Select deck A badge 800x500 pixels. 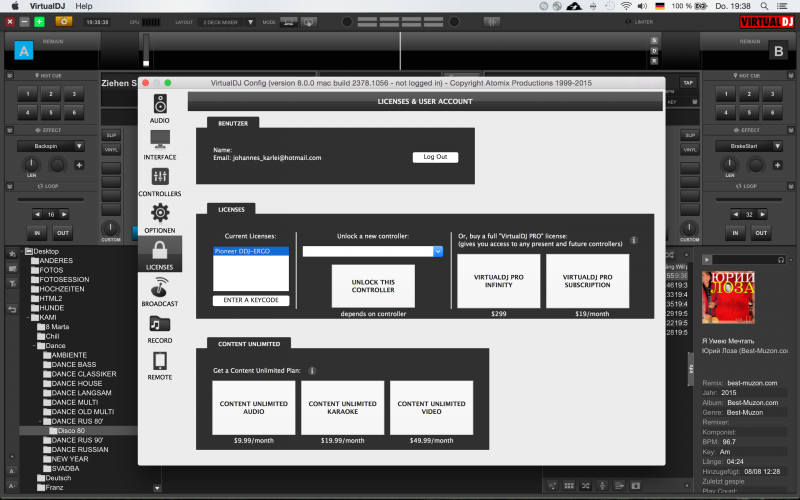pos(24,51)
